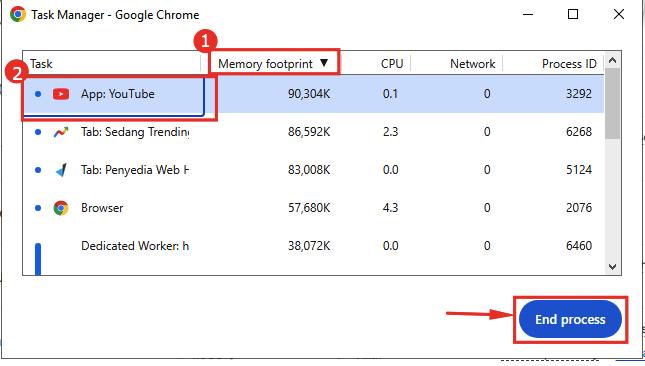Click the End process button
The image size is (645, 366).
(x=570, y=320)
